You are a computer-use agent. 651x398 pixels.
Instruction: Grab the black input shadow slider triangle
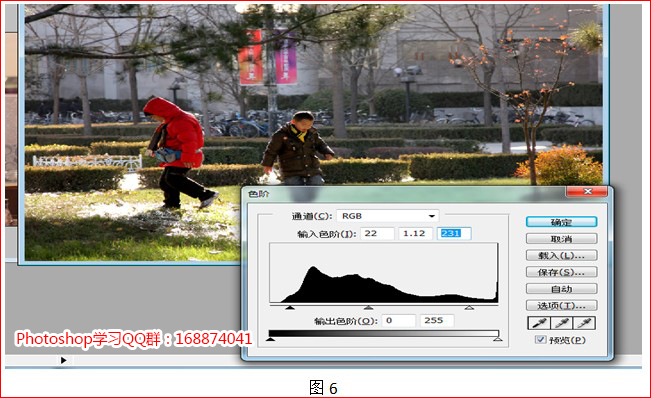point(290,308)
